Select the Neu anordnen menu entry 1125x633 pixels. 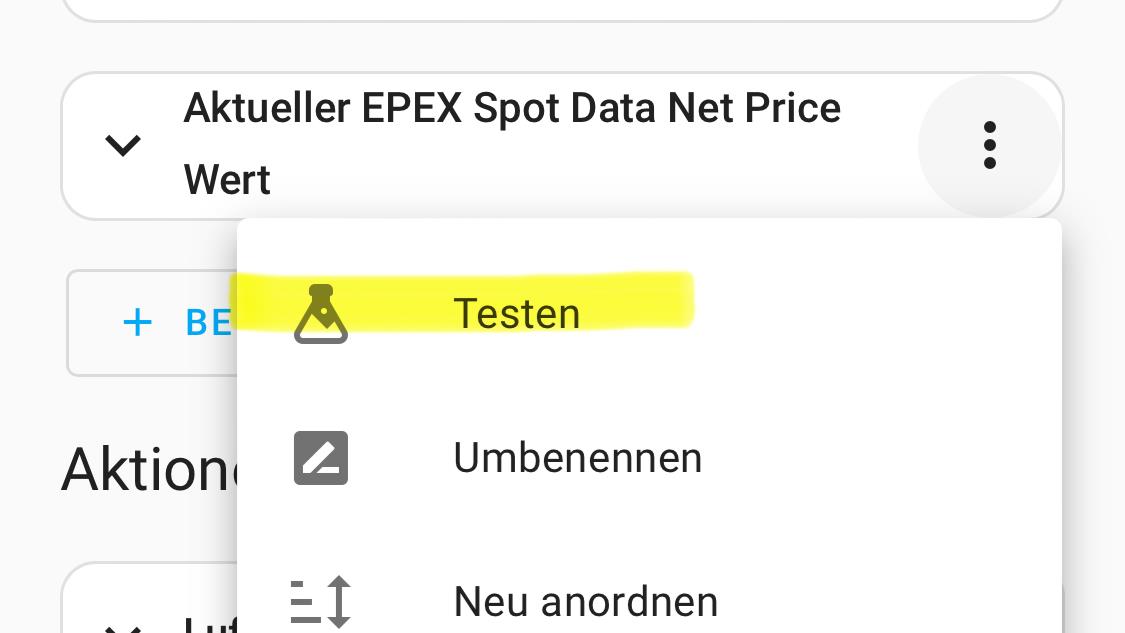click(x=585, y=601)
